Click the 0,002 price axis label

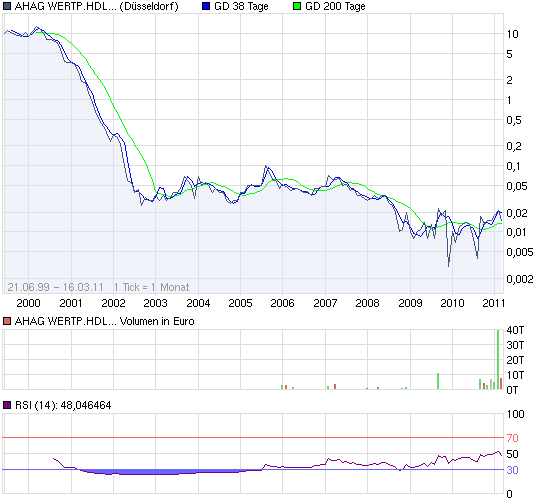pyautogui.click(x=520, y=279)
